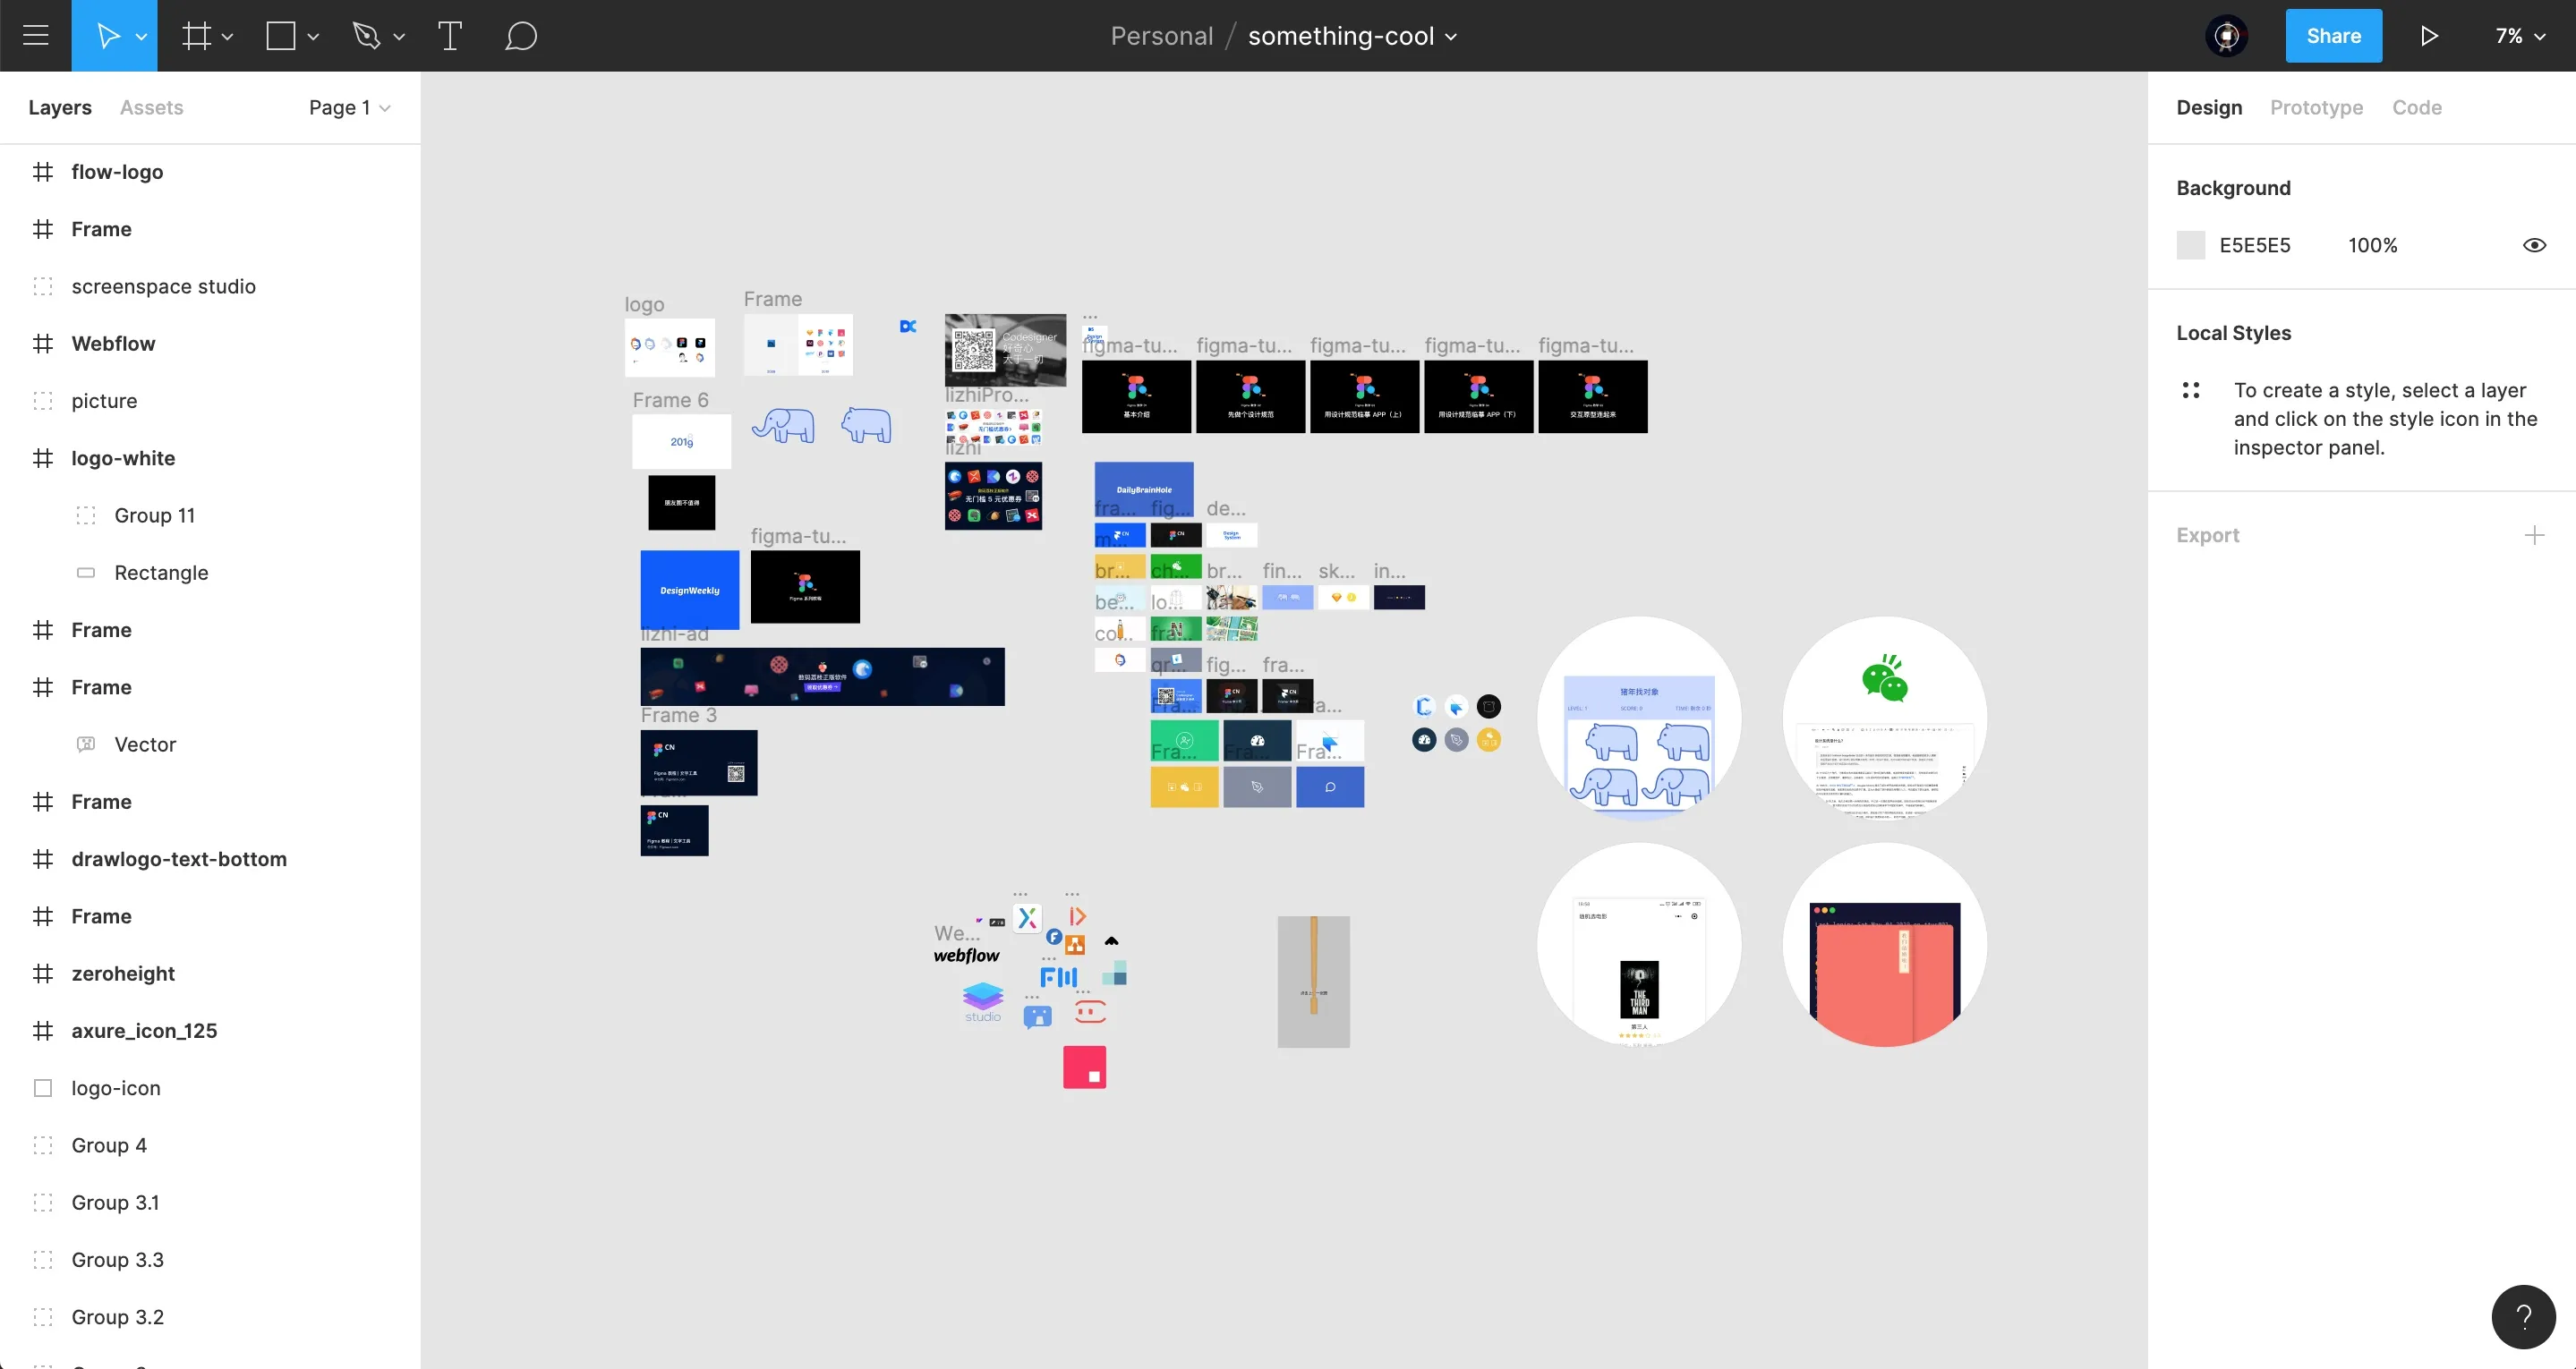Select the Move/Select tool in toolbar
This screenshot has height=1369, width=2576.
pos(109,36)
